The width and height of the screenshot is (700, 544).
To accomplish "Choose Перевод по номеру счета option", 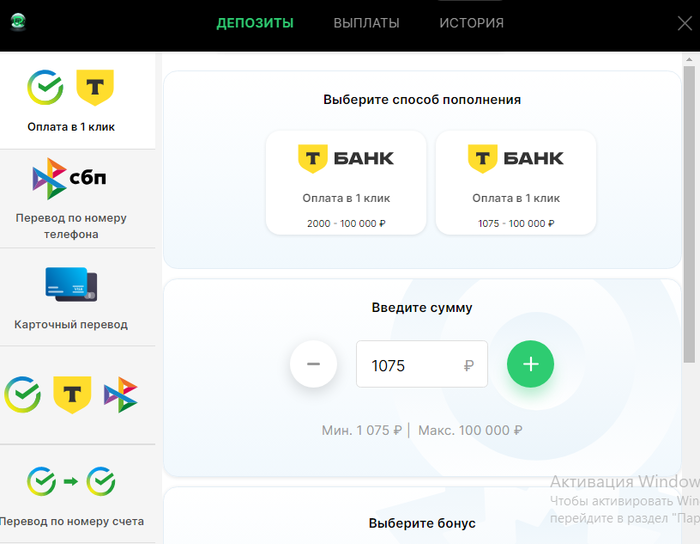I will pos(78,494).
